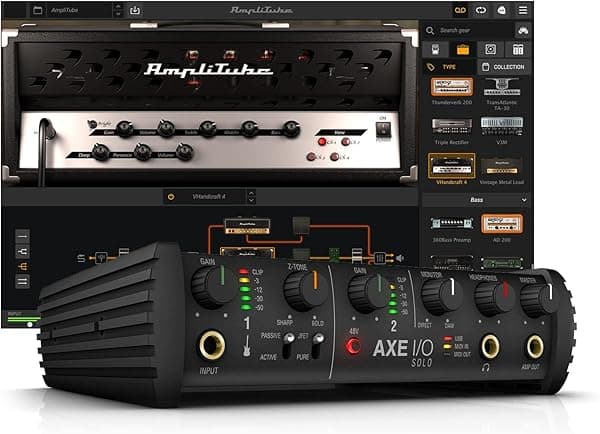This screenshot has height=434, width=600.
Task: Click the amp Treble knob
Action: [207, 128]
